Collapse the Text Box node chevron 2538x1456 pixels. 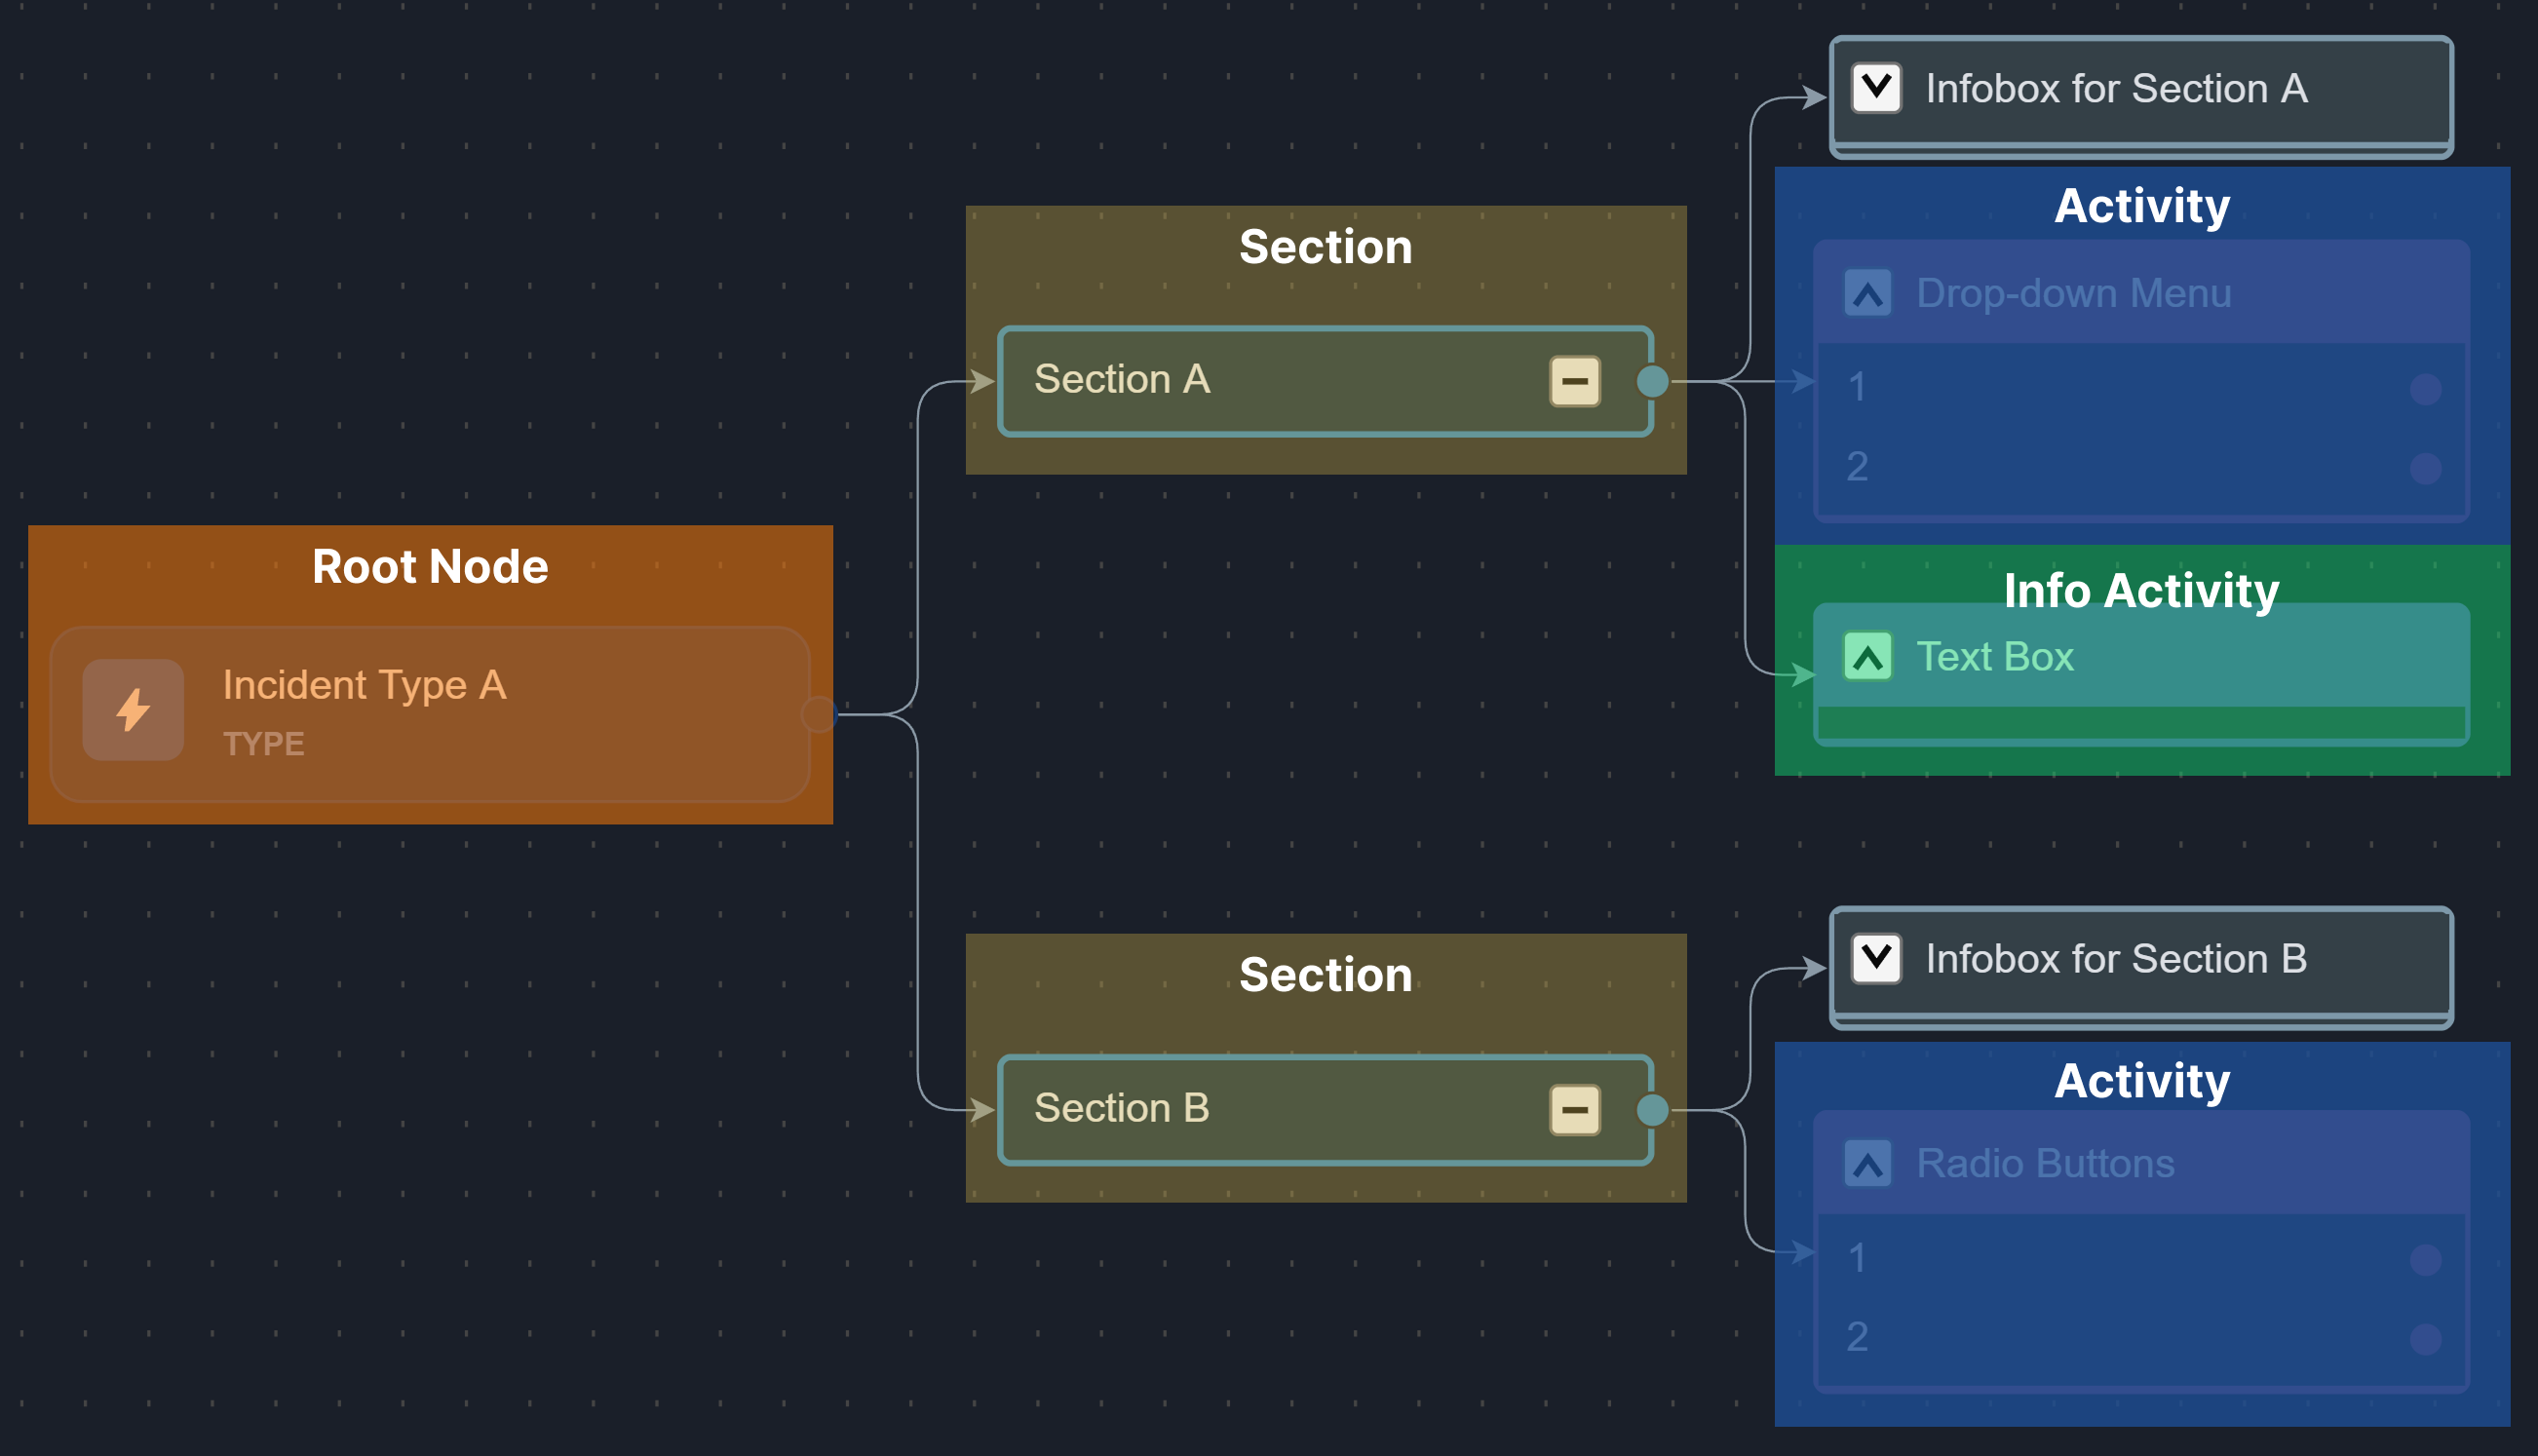pyautogui.click(x=1867, y=657)
